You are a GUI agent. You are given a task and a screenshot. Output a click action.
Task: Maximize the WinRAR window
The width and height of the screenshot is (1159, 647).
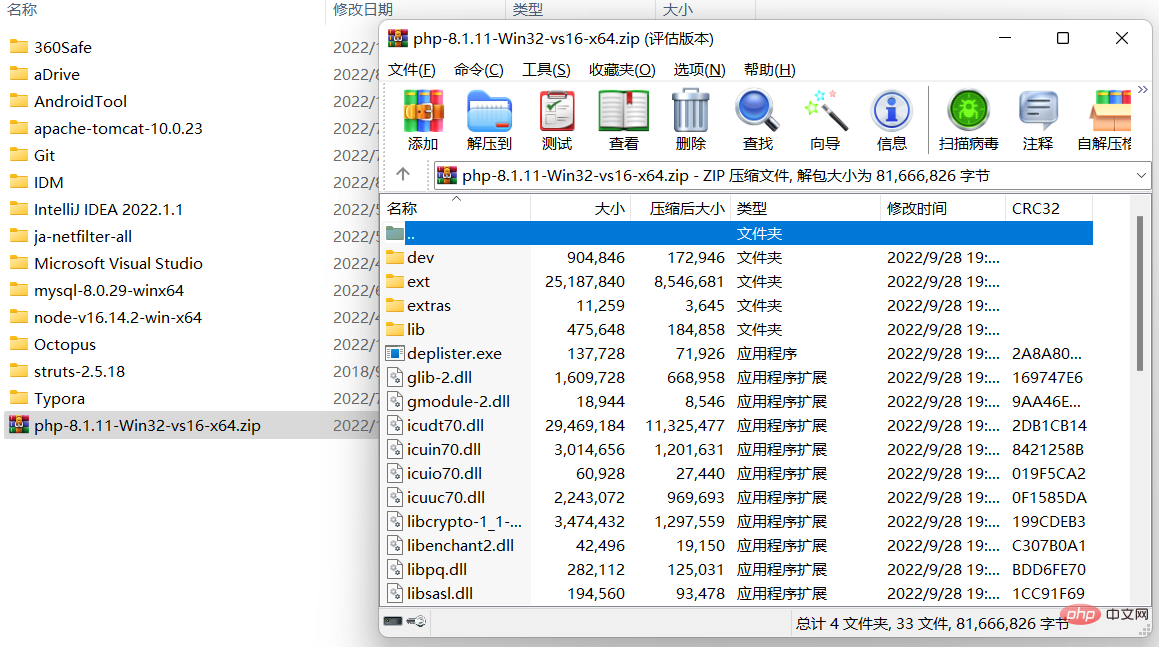click(1062, 38)
